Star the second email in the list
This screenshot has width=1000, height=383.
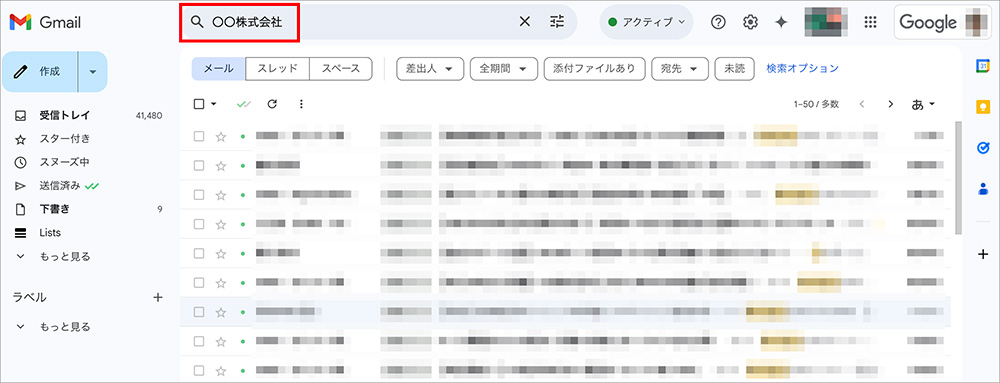coord(221,166)
